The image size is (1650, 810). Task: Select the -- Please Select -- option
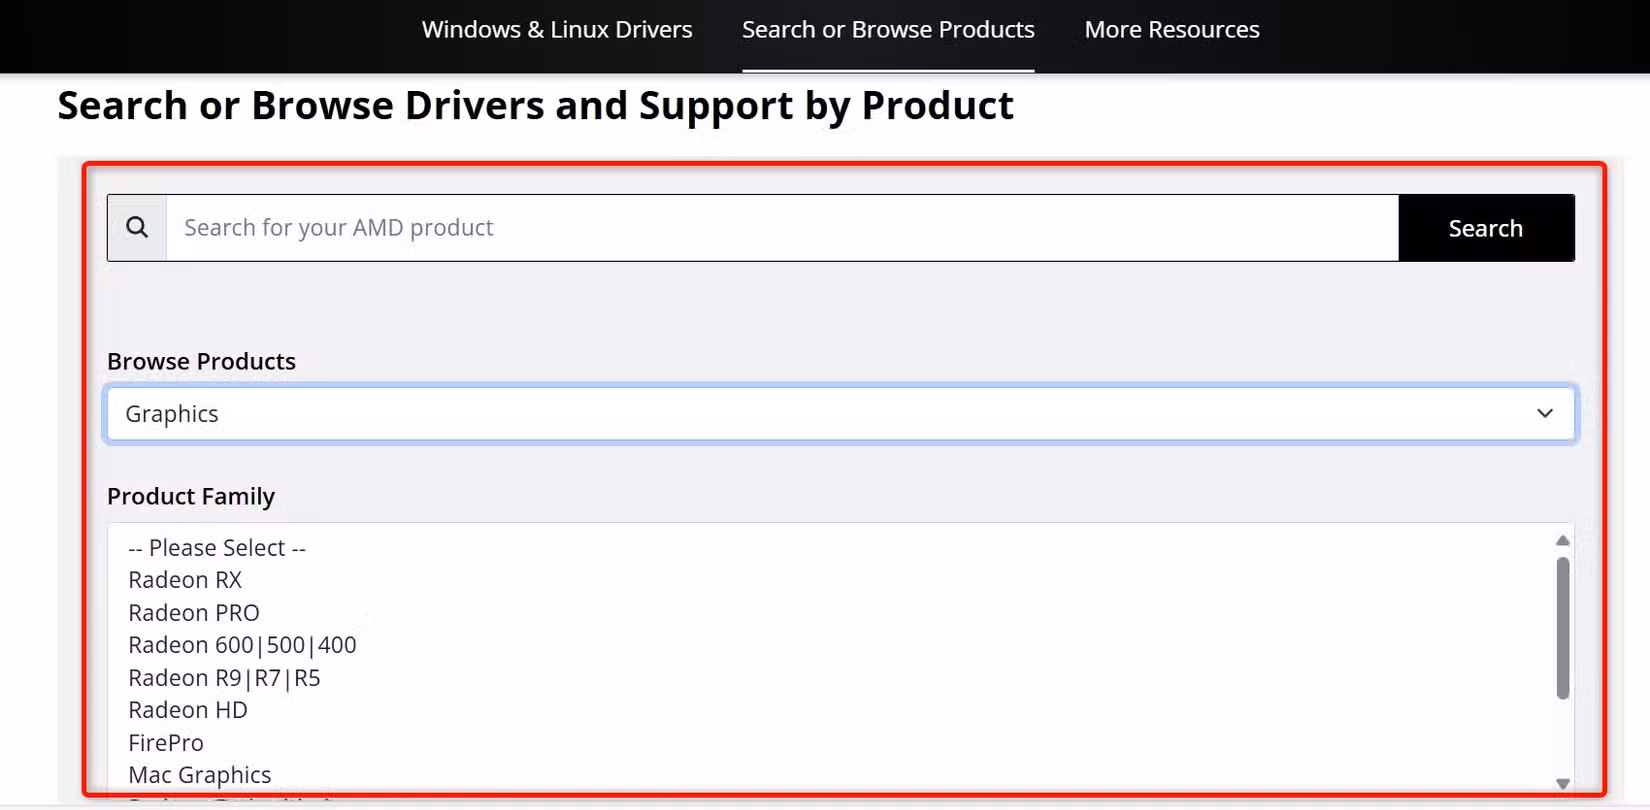217,548
